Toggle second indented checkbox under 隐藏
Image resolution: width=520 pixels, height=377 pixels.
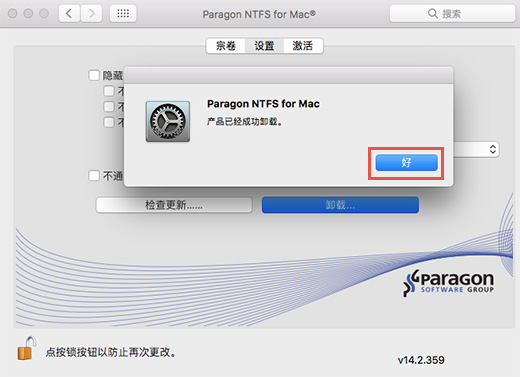[109, 106]
